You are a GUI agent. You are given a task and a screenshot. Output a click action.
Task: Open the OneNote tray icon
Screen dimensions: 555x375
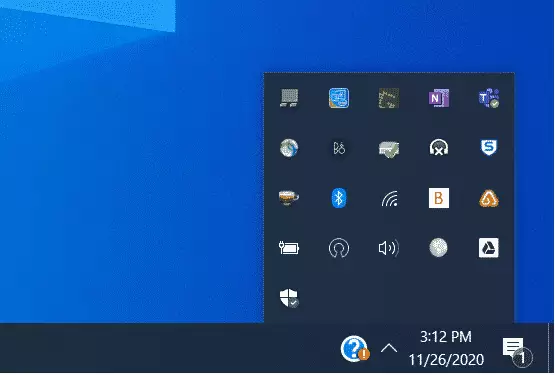click(x=439, y=98)
